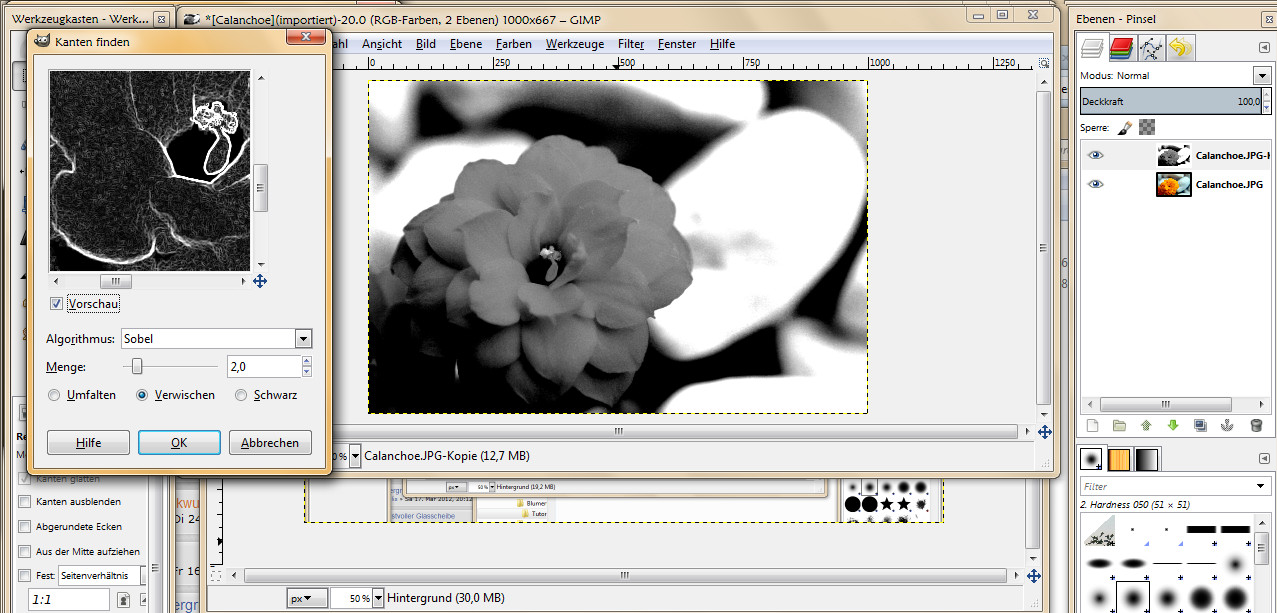The width and height of the screenshot is (1277, 613).
Task: Select the Schwarz radio option
Action: coord(241,395)
